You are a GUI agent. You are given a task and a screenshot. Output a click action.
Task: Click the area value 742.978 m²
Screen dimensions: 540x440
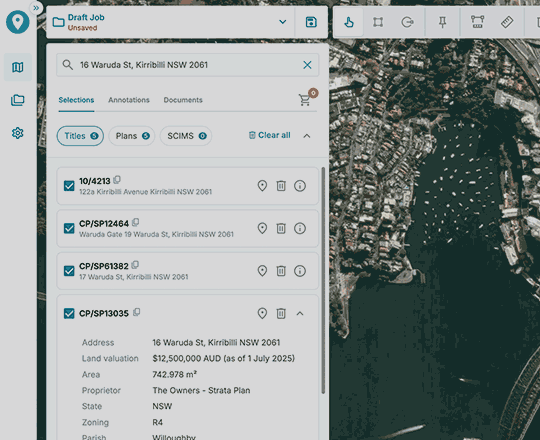pyautogui.click(x=175, y=374)
